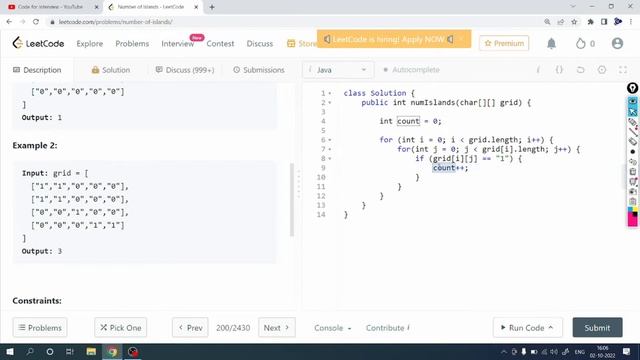Zoom the page via magnifier icon in address bar
This screenshot has width=640, height=360.
click(547, 22)
